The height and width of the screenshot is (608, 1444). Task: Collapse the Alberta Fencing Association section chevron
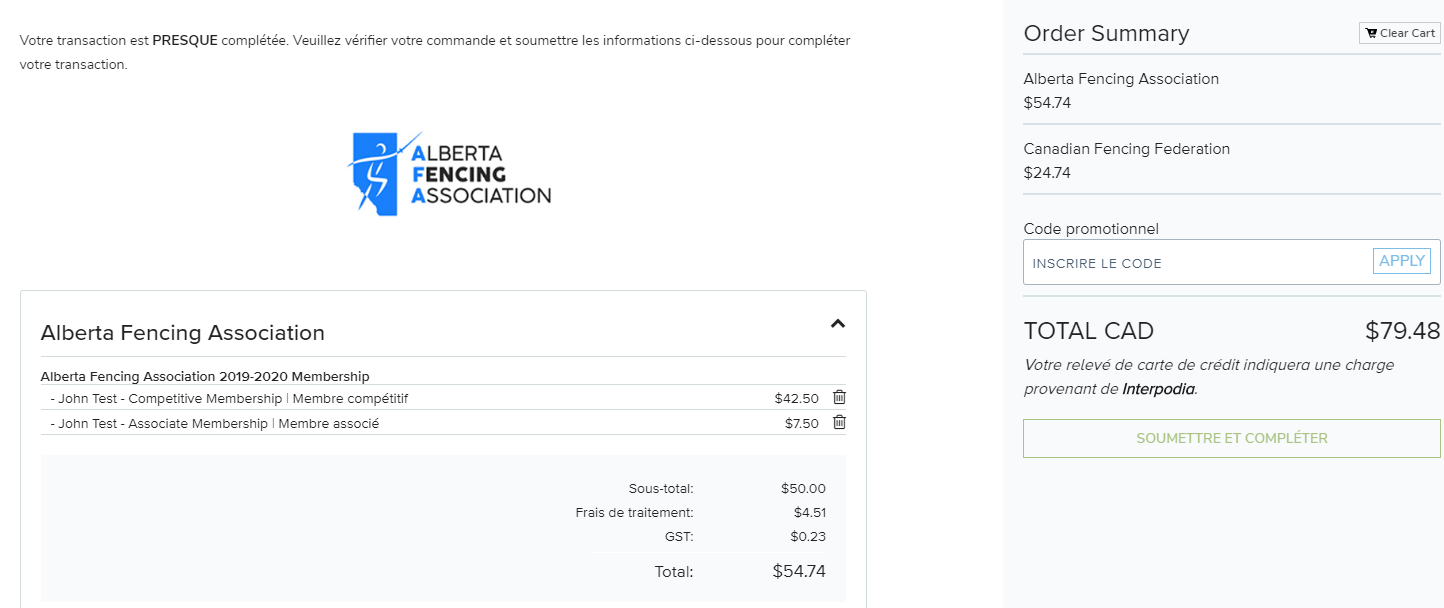[x=838, y=323]
